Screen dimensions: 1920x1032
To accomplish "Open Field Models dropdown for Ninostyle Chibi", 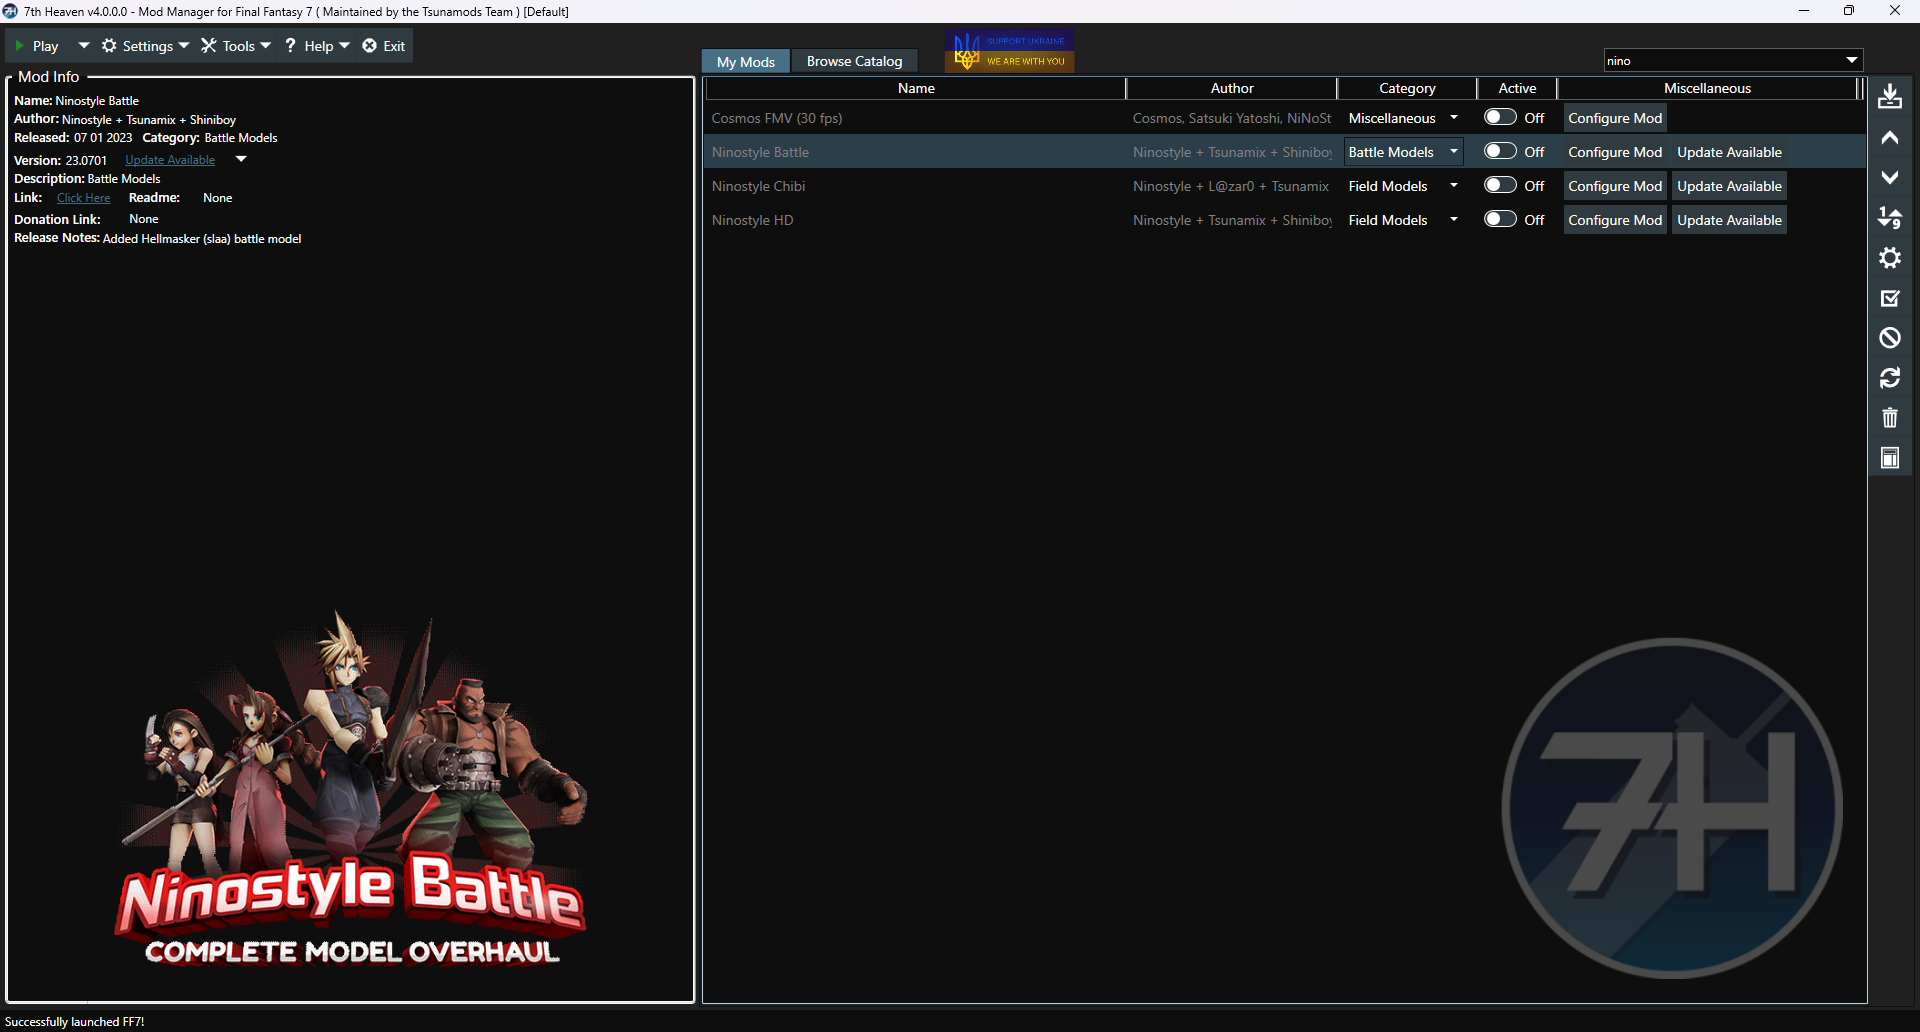I will click(x=1453, y=186).
